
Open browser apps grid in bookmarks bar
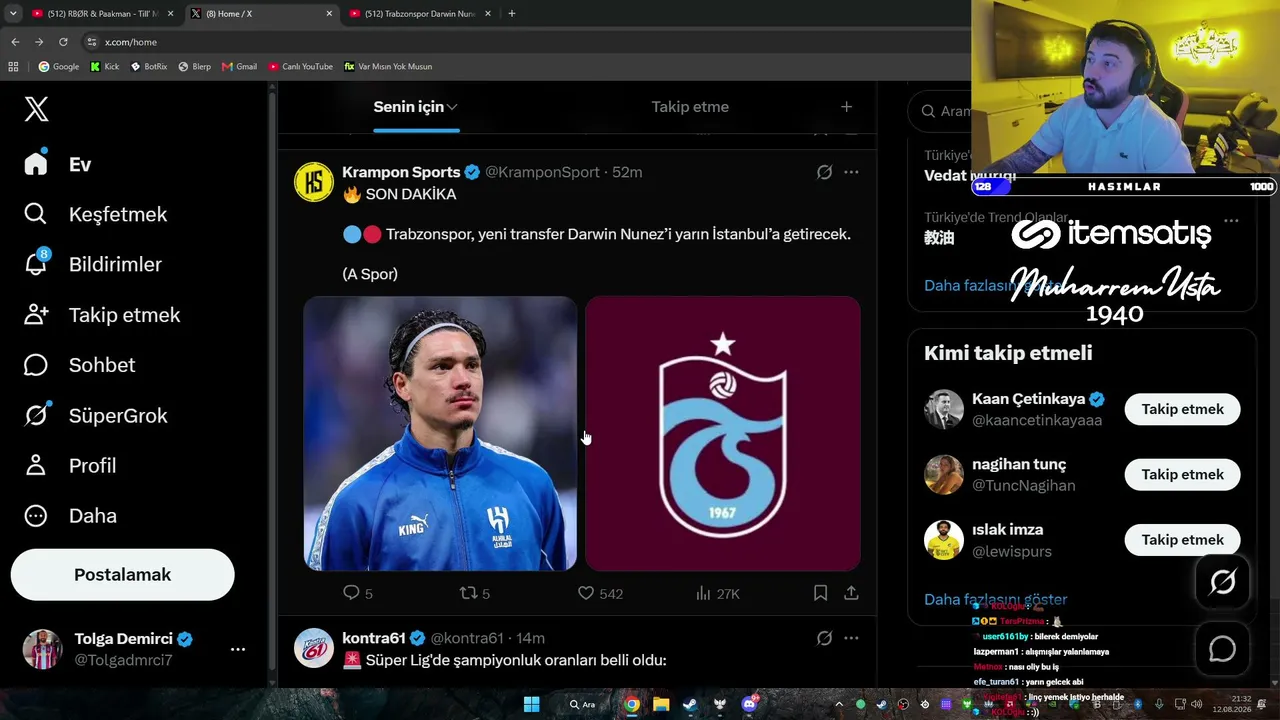(13, 67)
